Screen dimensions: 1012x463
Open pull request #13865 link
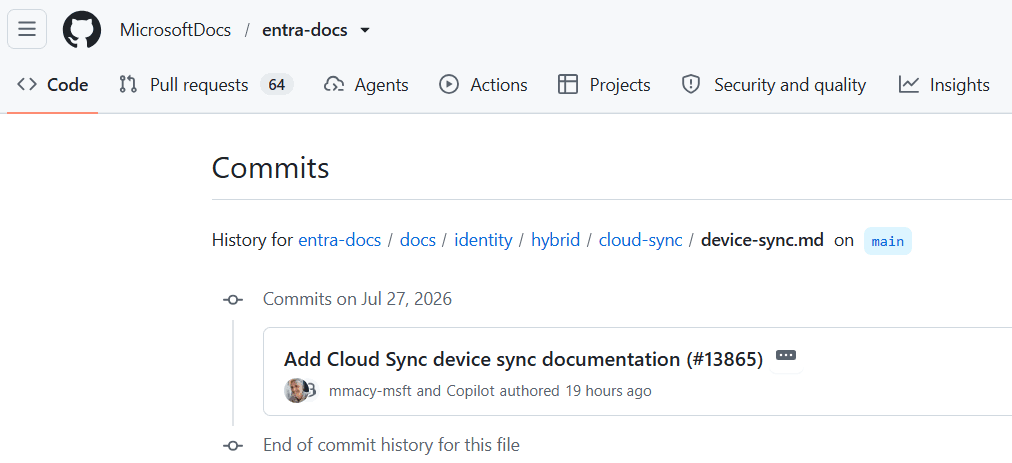tap(725, 359)
